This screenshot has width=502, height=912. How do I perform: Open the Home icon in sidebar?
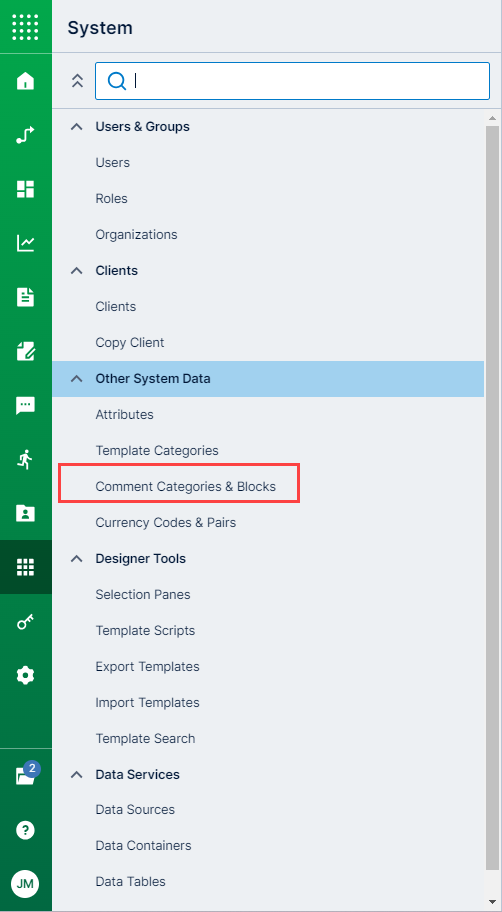pyautogui.click(x=26, y=81)
